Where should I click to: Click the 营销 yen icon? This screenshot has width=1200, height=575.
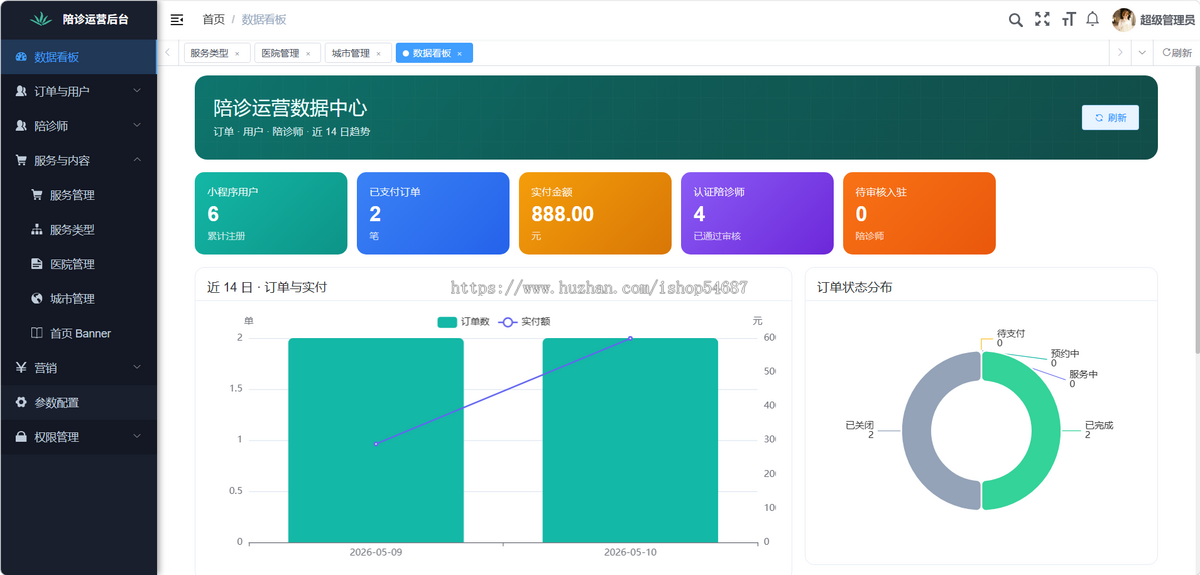coord(21,367)
